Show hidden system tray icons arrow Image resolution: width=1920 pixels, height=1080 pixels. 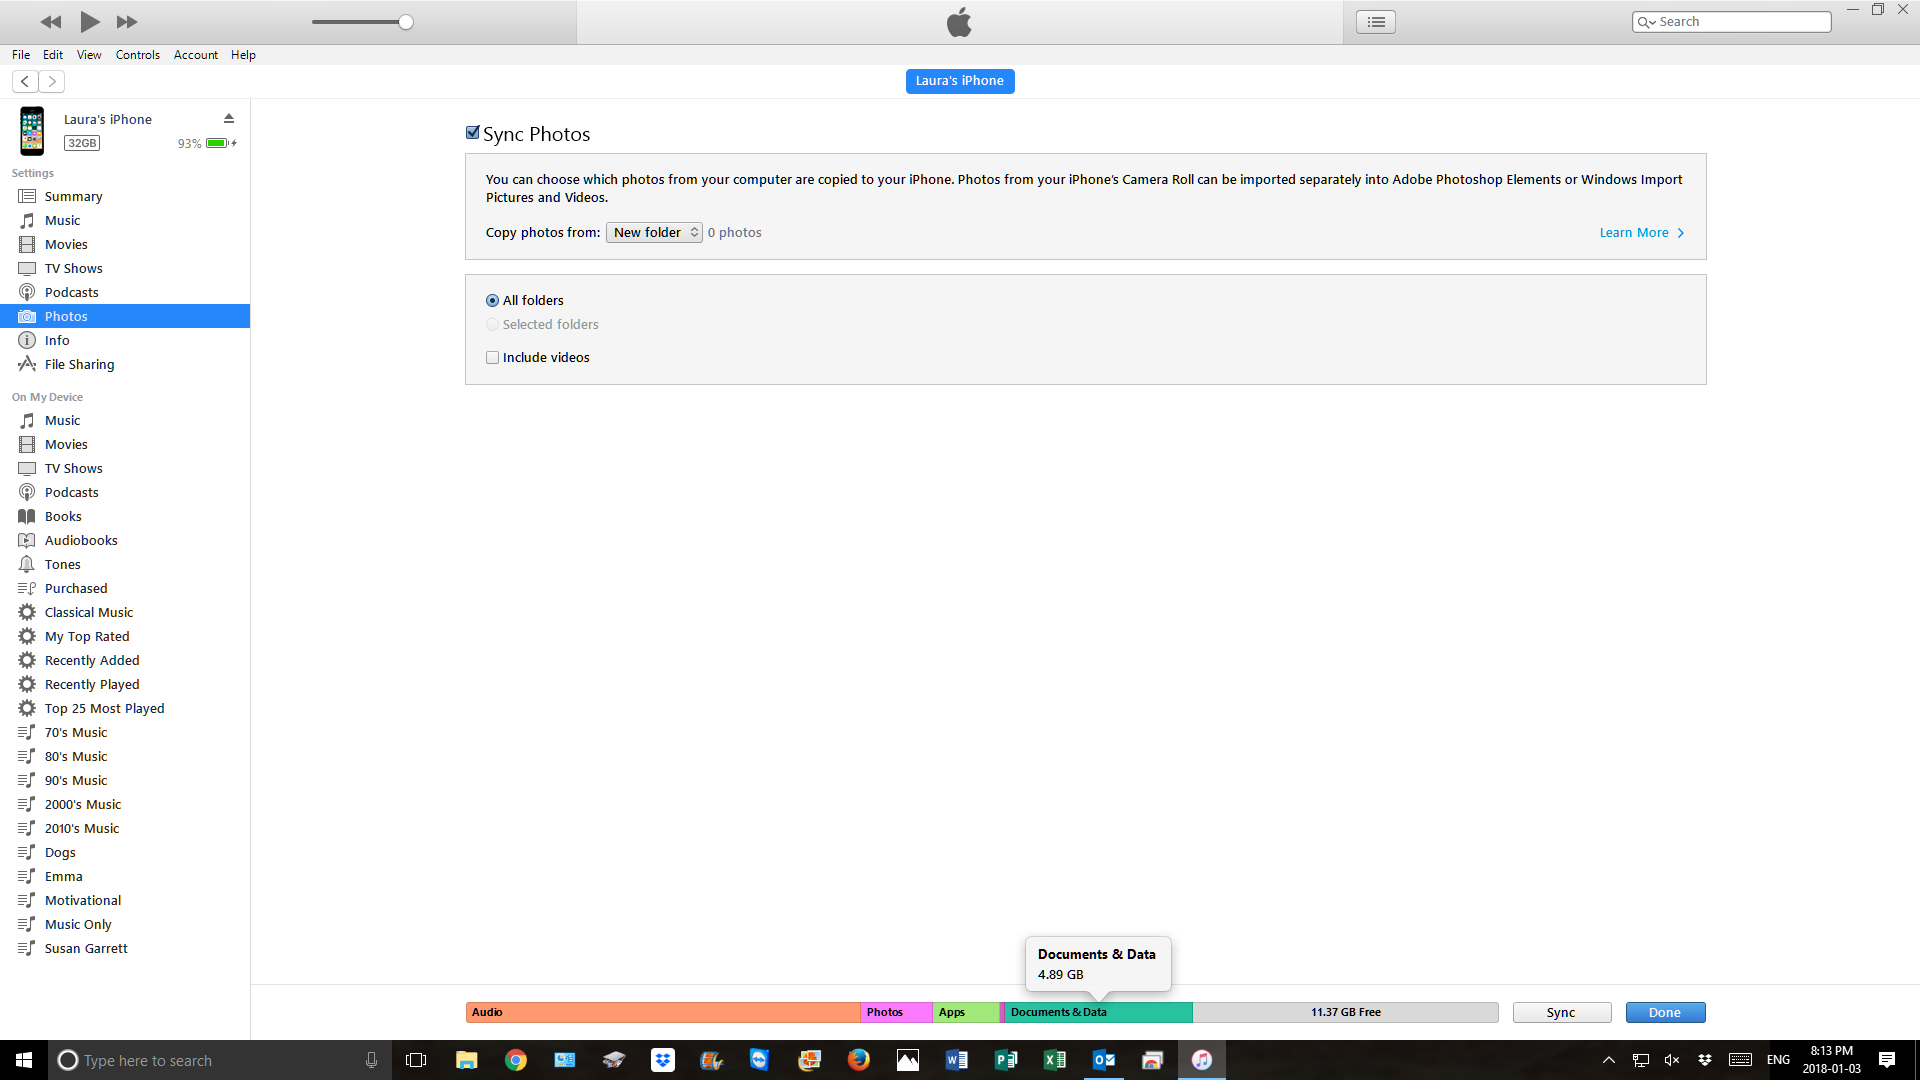pyautogui.click(x=1608, y=1060)
